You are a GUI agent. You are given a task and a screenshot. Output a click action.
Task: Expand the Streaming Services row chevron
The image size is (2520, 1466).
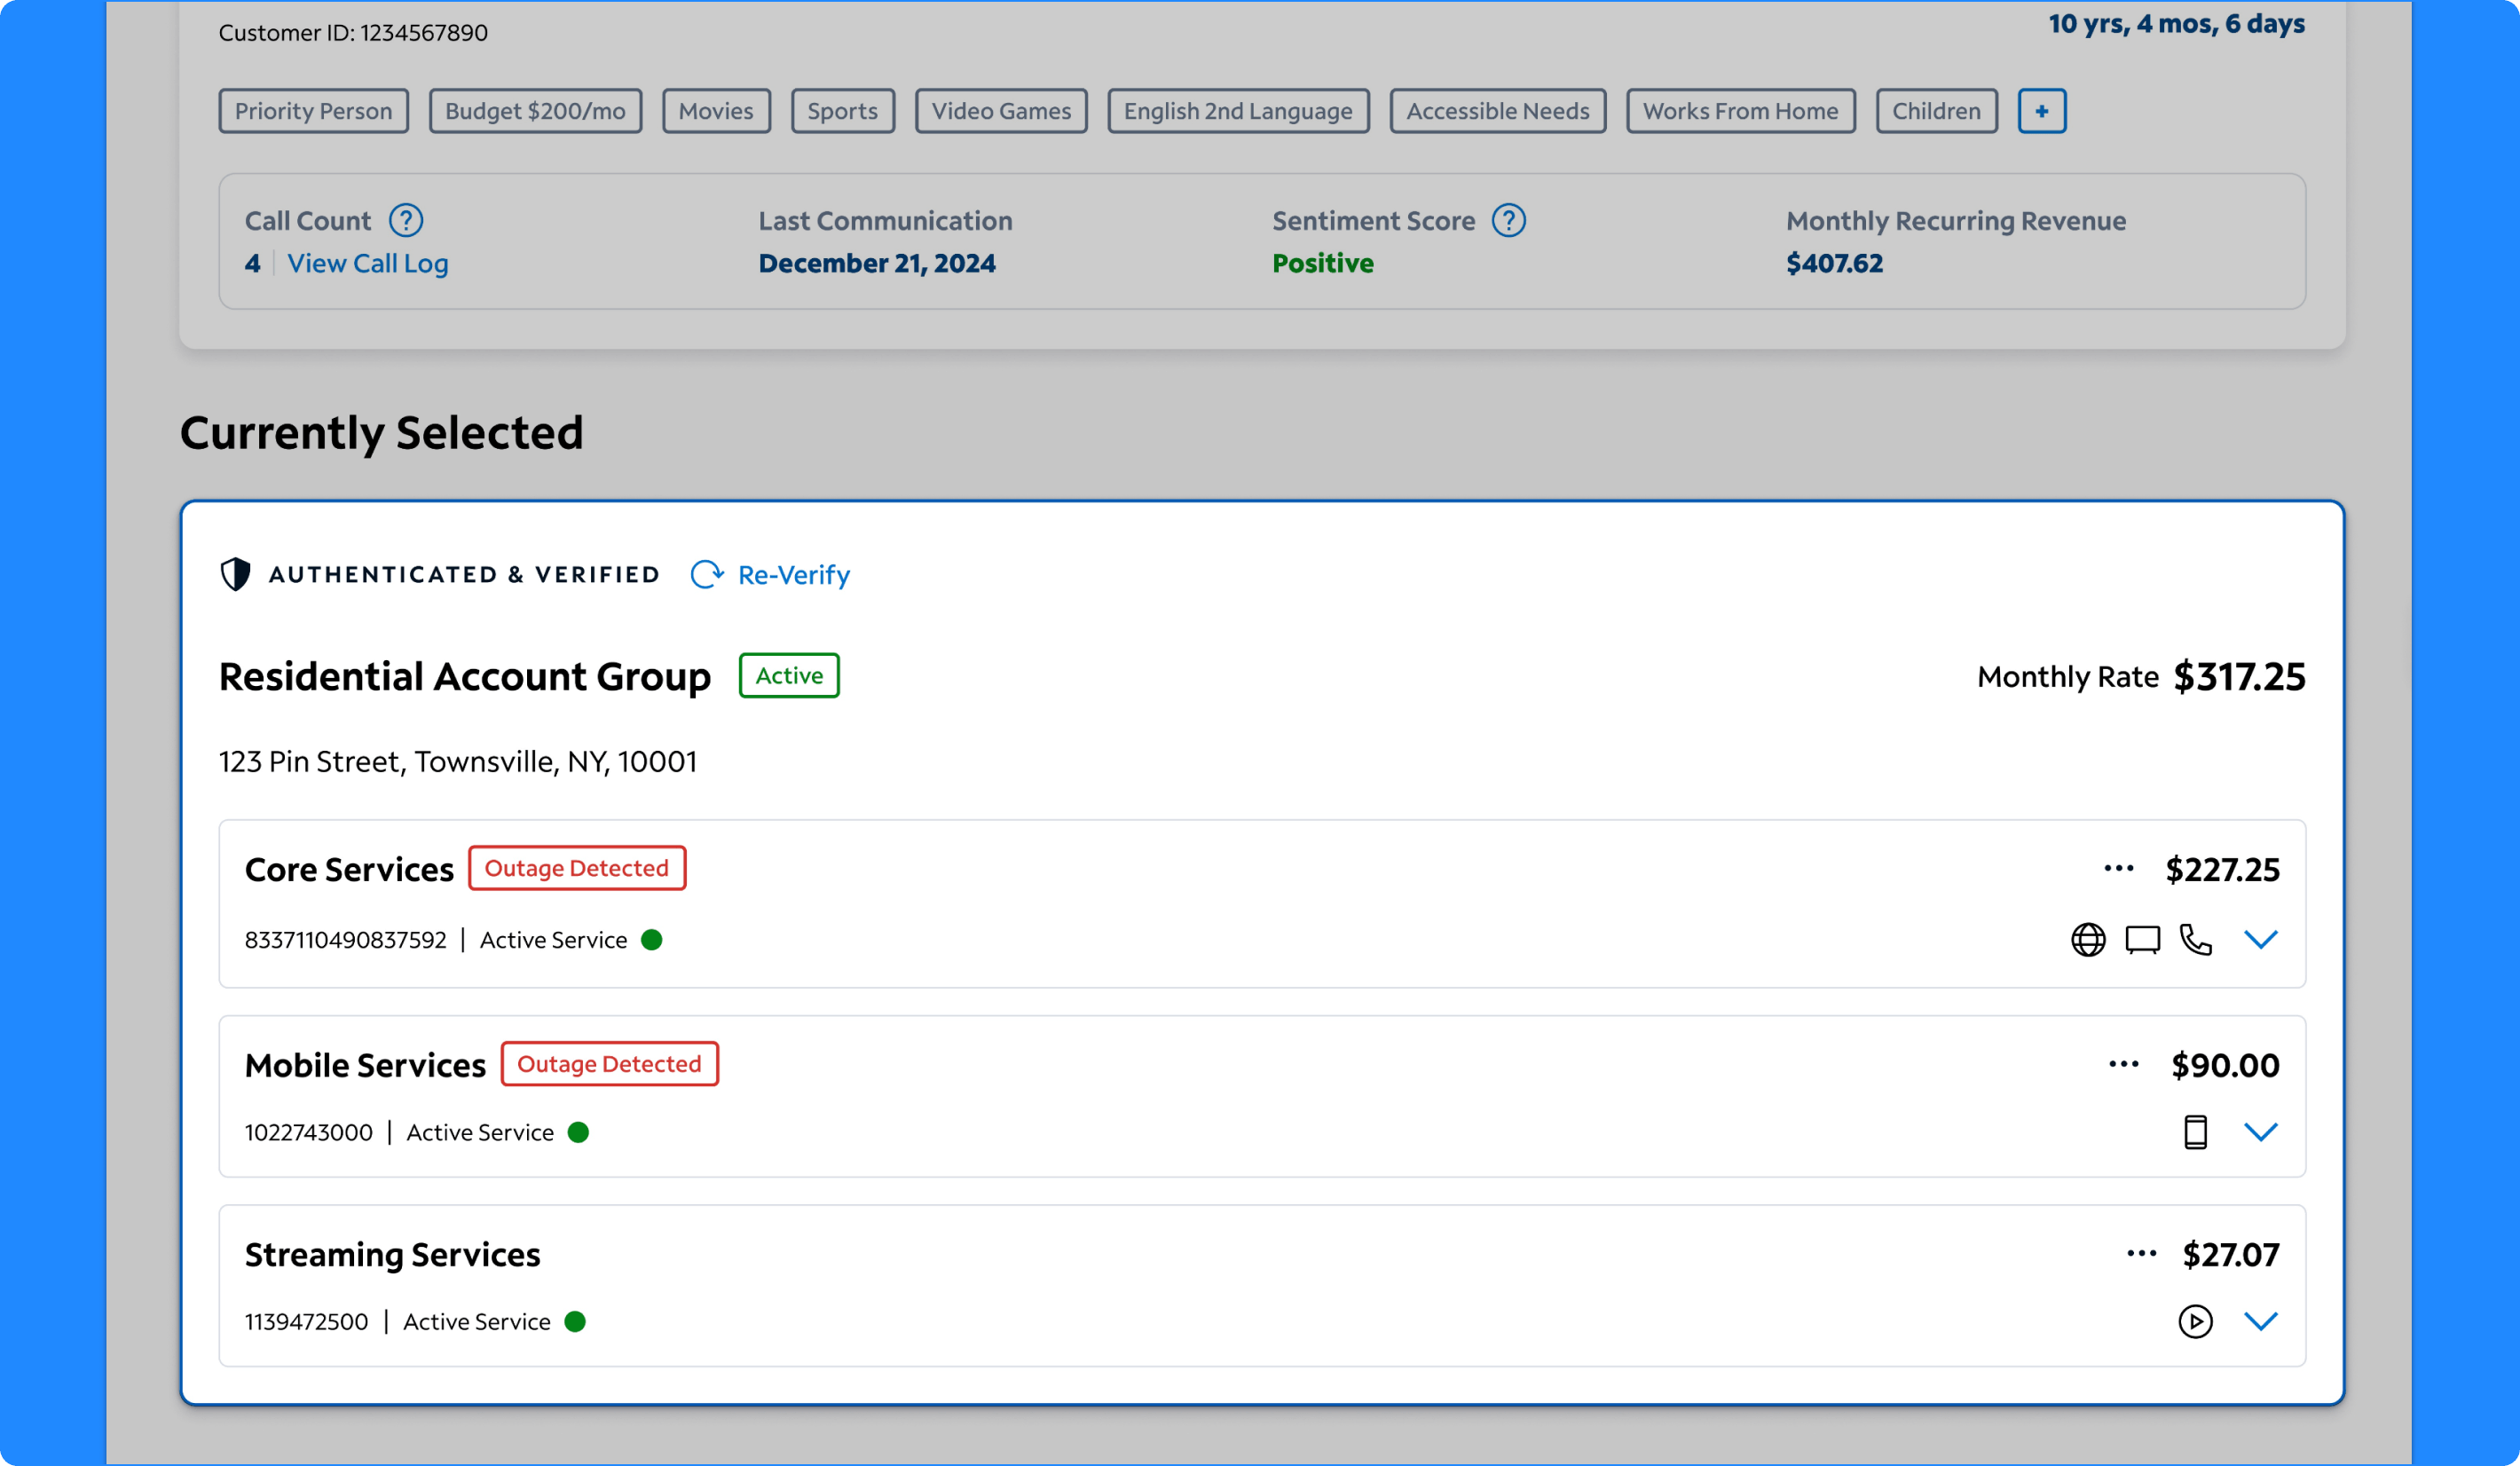tap(2260, 1321)
